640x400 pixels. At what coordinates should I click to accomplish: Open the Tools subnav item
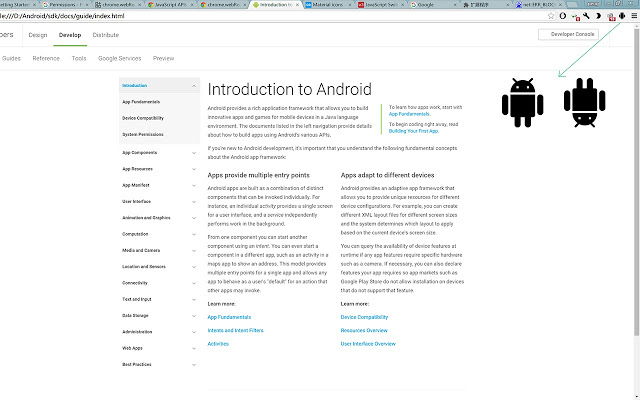79,58
